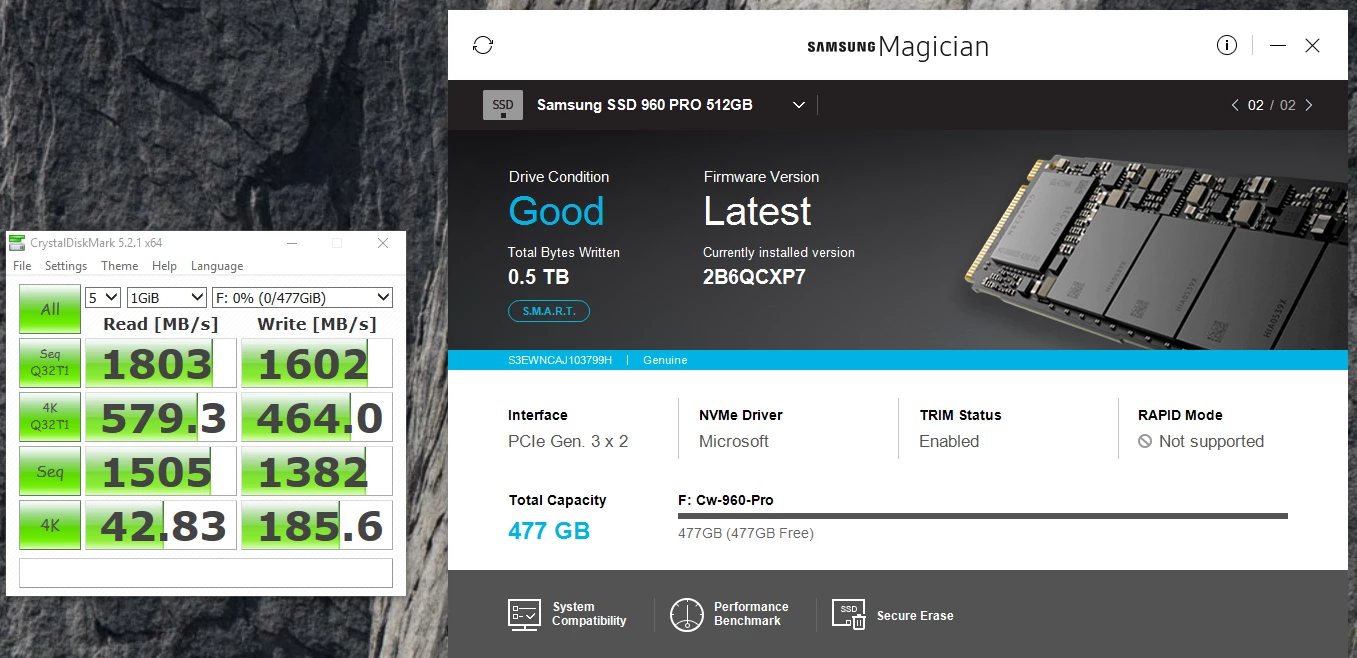This screenshot has height=658, width=1357.
Task: Click the 1505 Seq read result
Action: point(161,472)
